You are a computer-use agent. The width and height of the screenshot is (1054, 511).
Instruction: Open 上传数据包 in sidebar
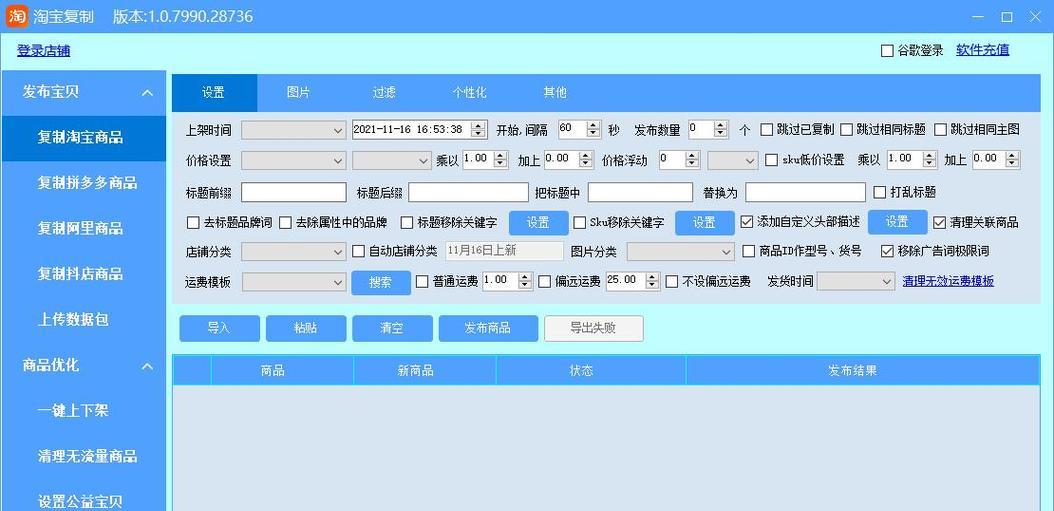83,320
